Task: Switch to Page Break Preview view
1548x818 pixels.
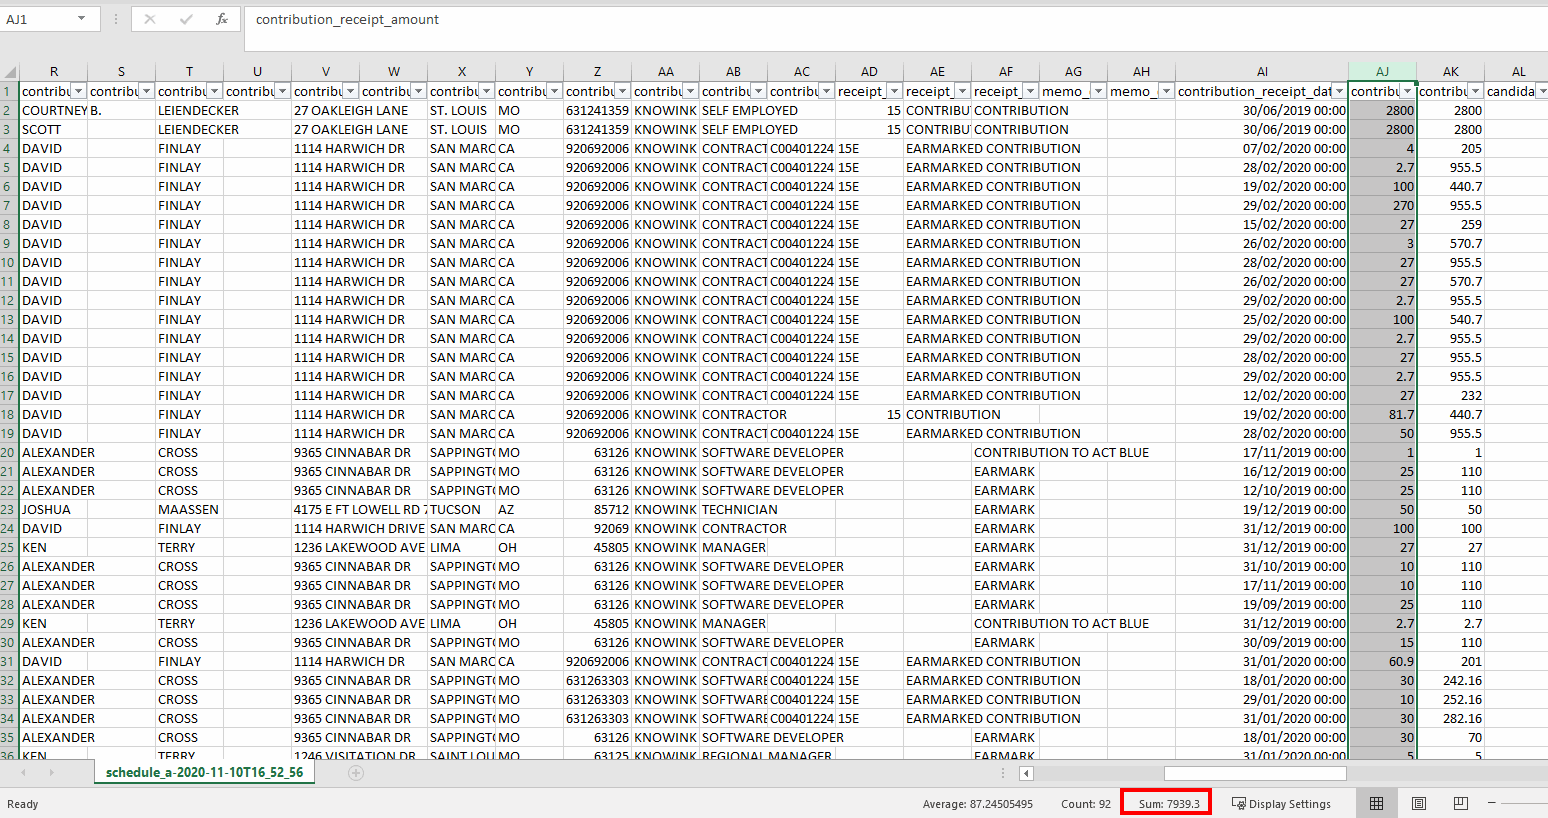Action: (1461, 804)
